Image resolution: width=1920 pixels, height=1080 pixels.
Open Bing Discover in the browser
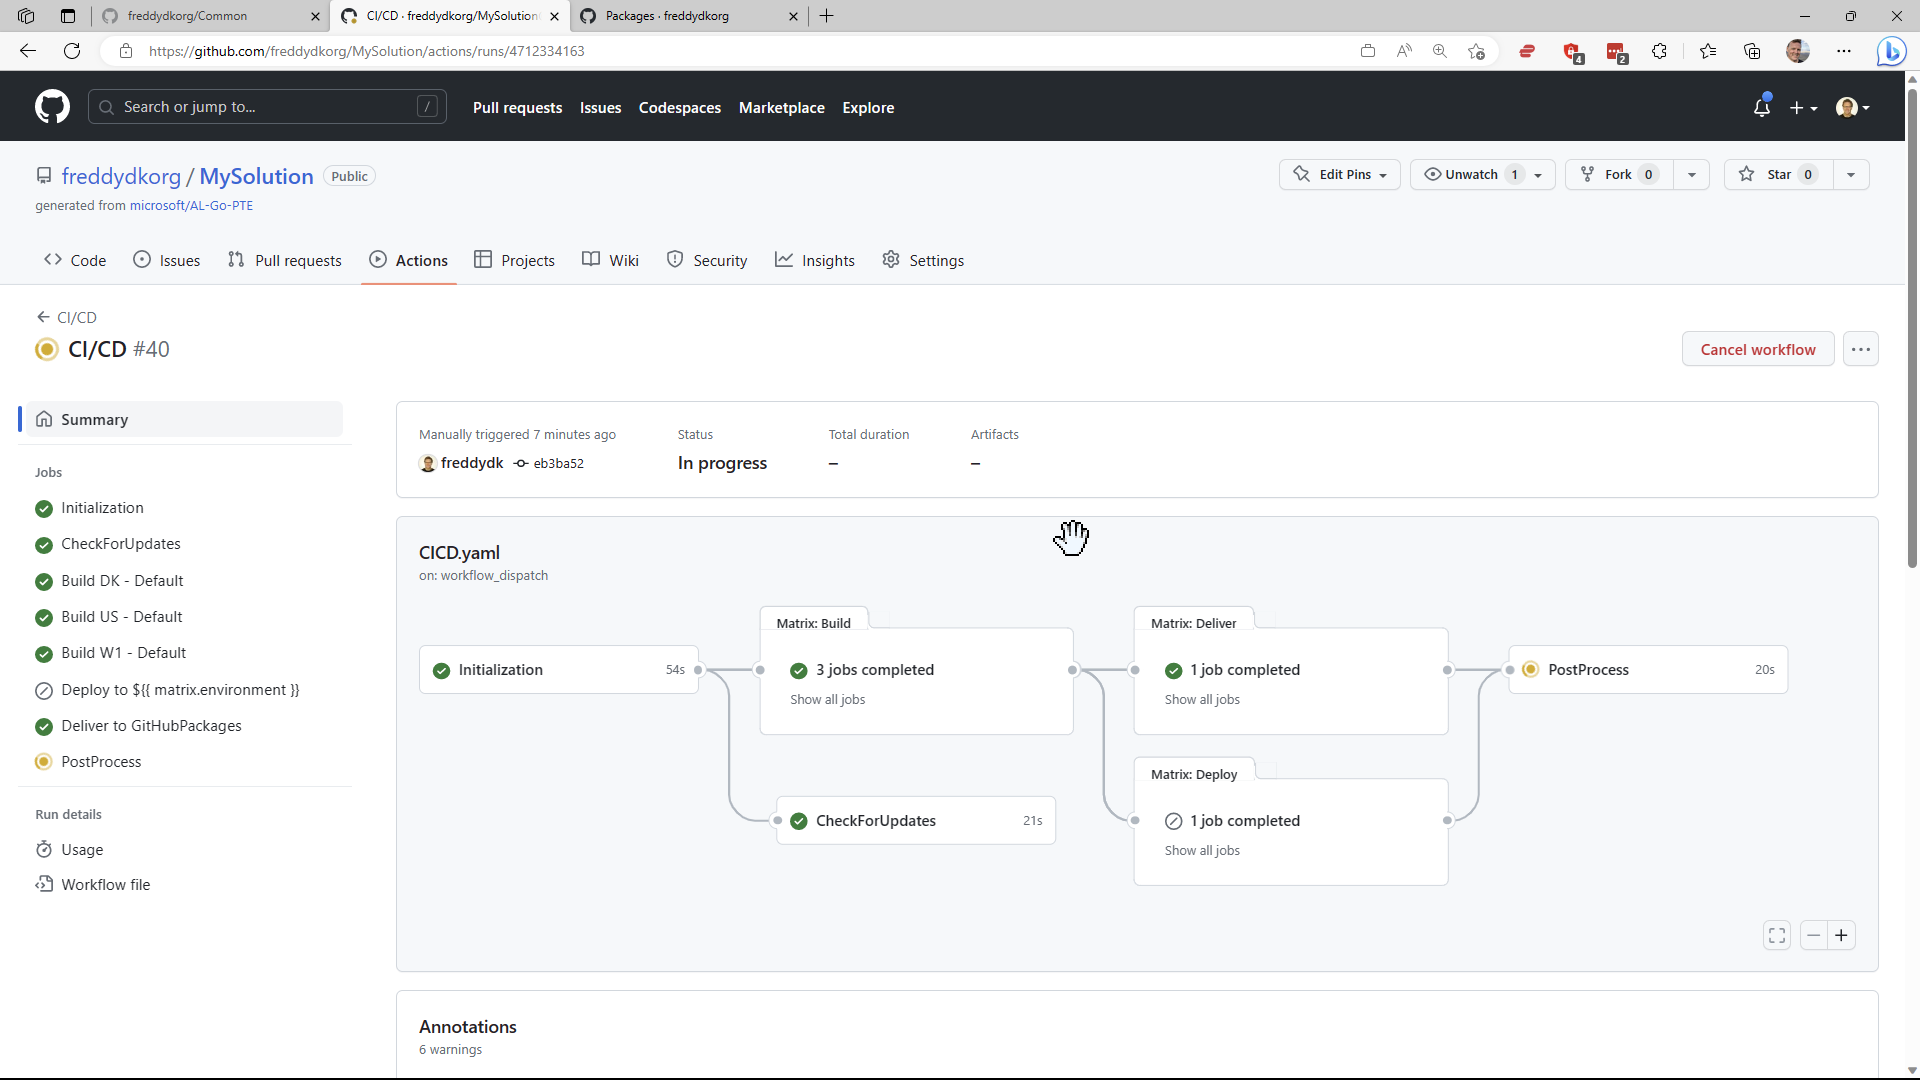pos(1893,51)
